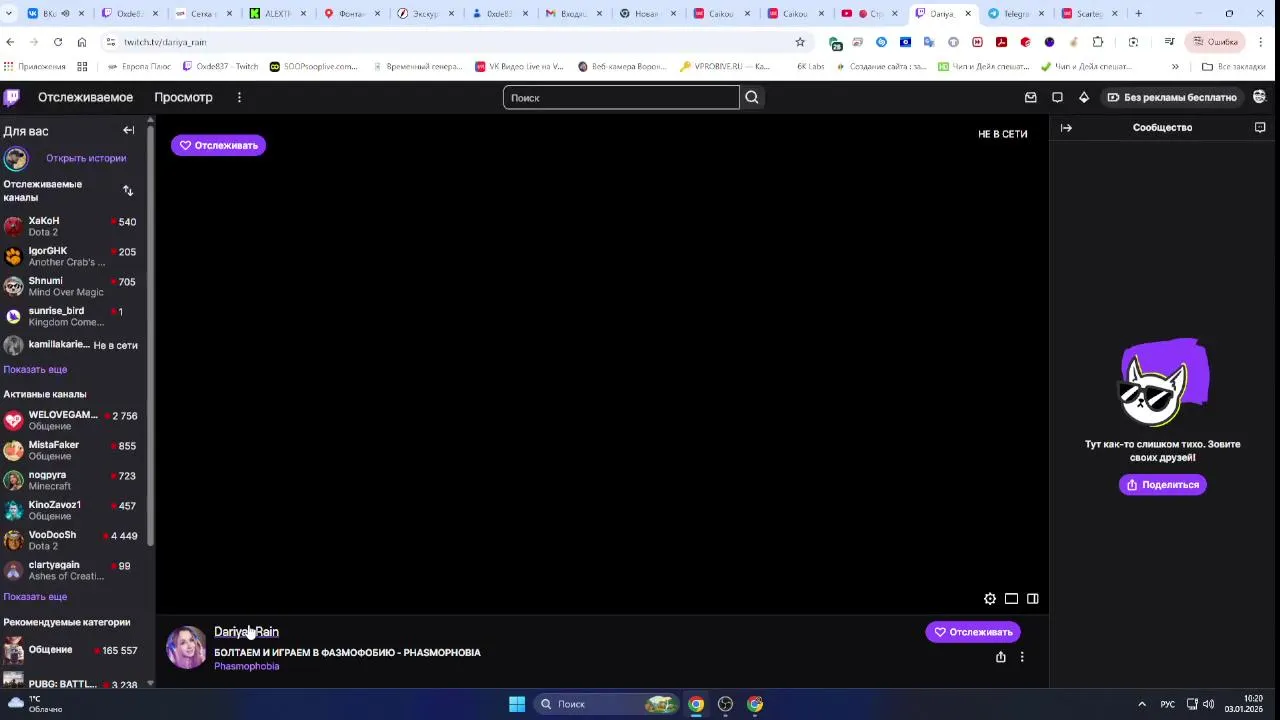Sort followed channels with arrows icon
This screenshot has height=720, width=1280.
(127, 190)
